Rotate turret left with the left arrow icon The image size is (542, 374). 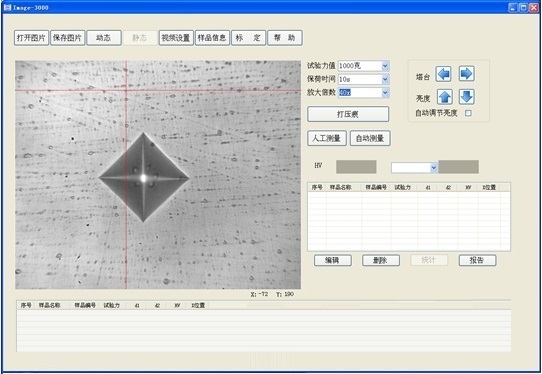click(x=443, y=74)
